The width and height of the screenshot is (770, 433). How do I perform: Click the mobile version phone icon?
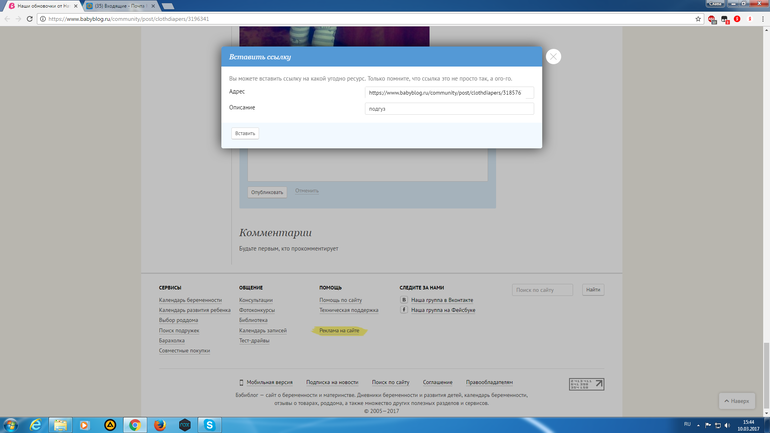(241, 382)
